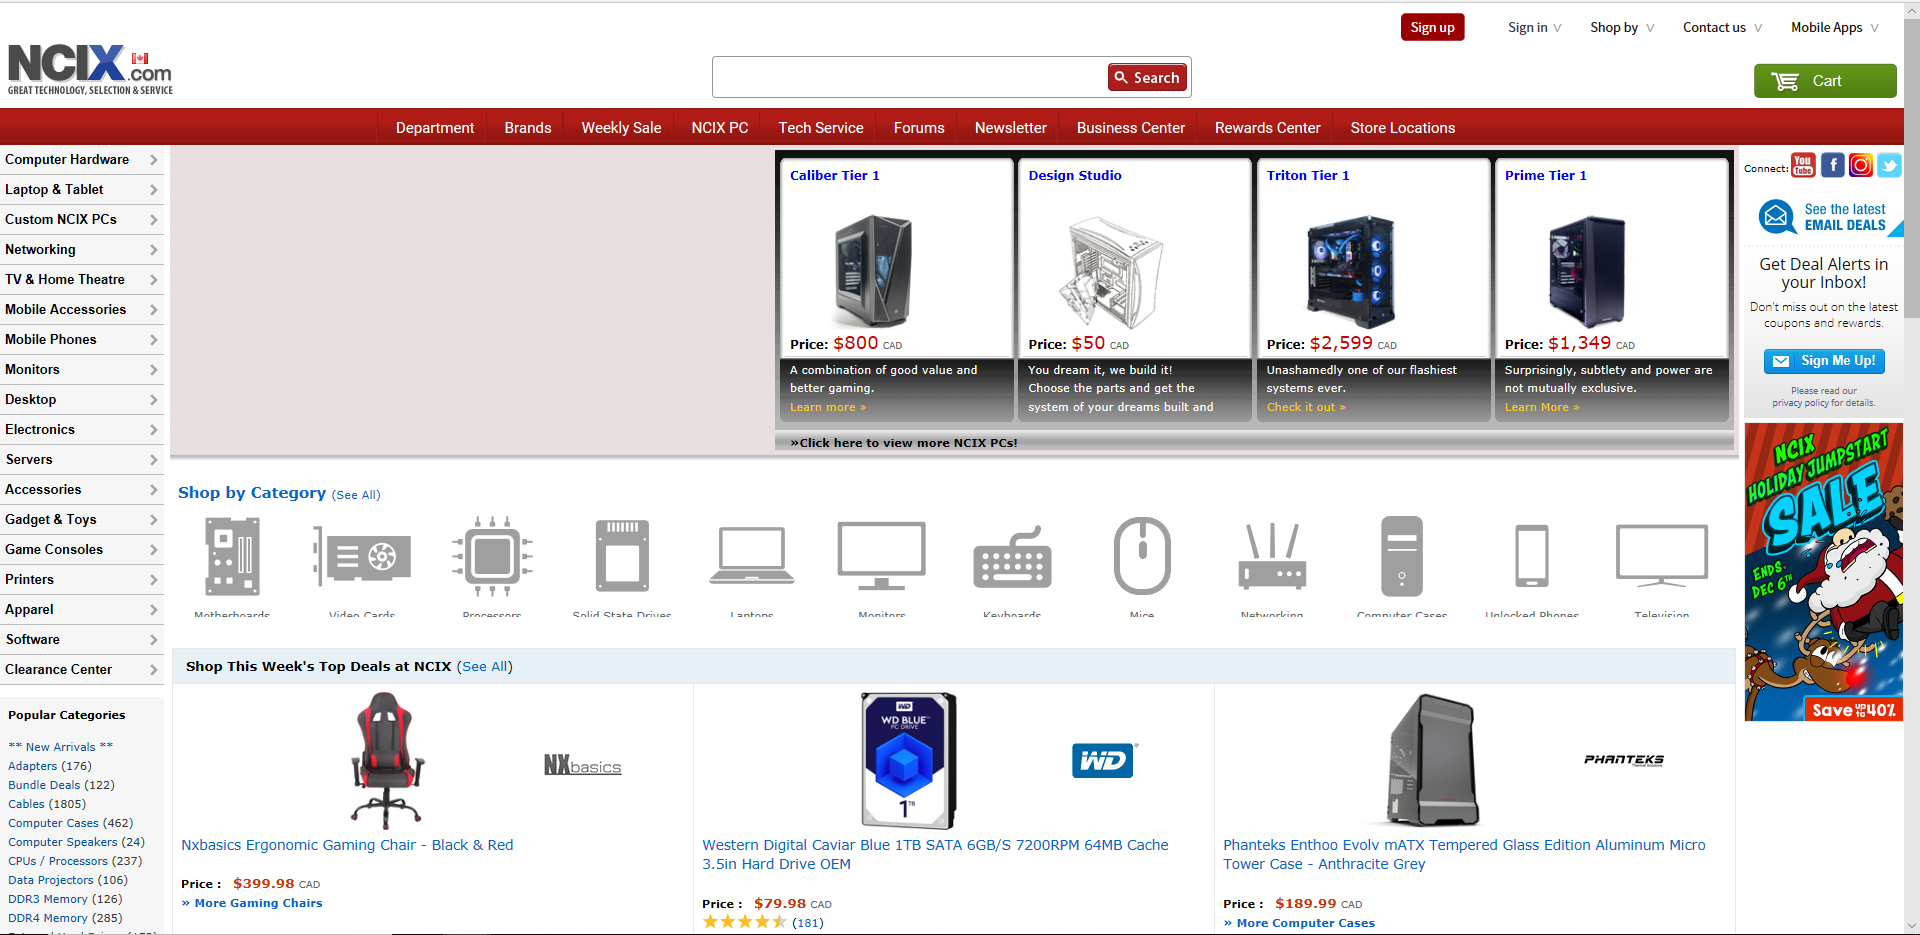Click the email deals envelope icon
The width and height of the screenshot is (1920, 935).
[x=1777, y=217]
